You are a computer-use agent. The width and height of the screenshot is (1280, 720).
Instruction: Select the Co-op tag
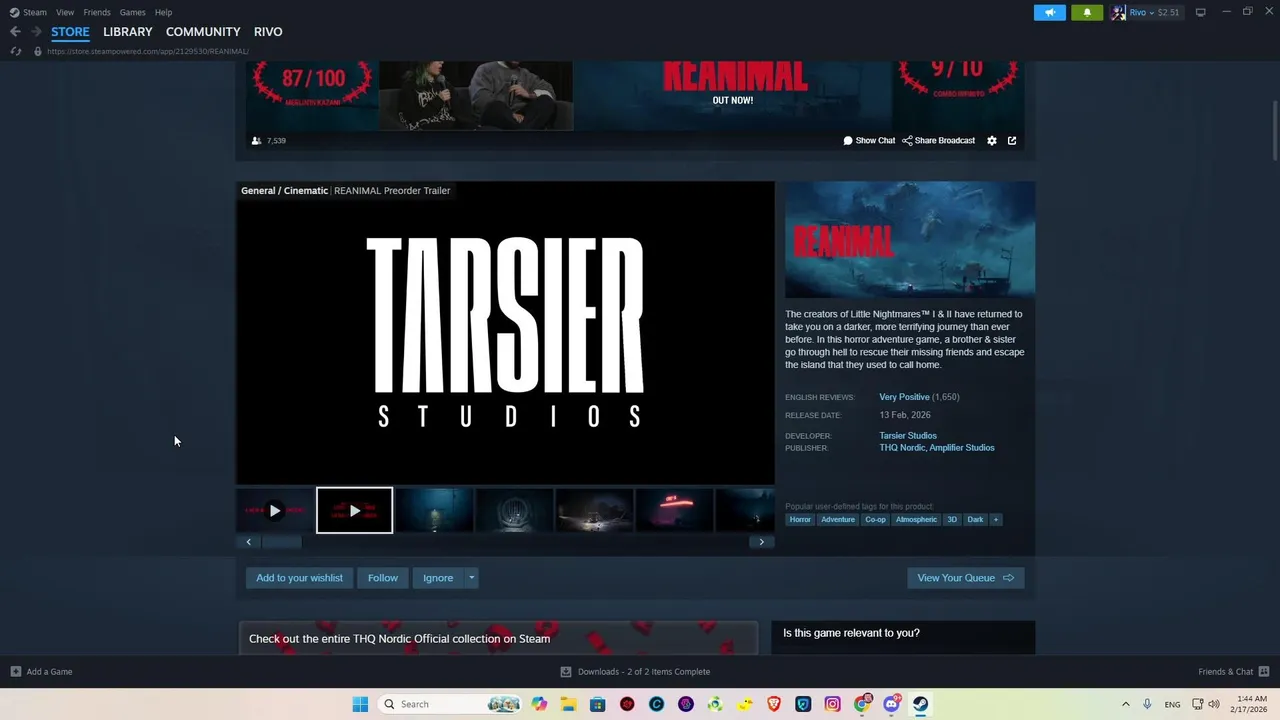(876, 520)
